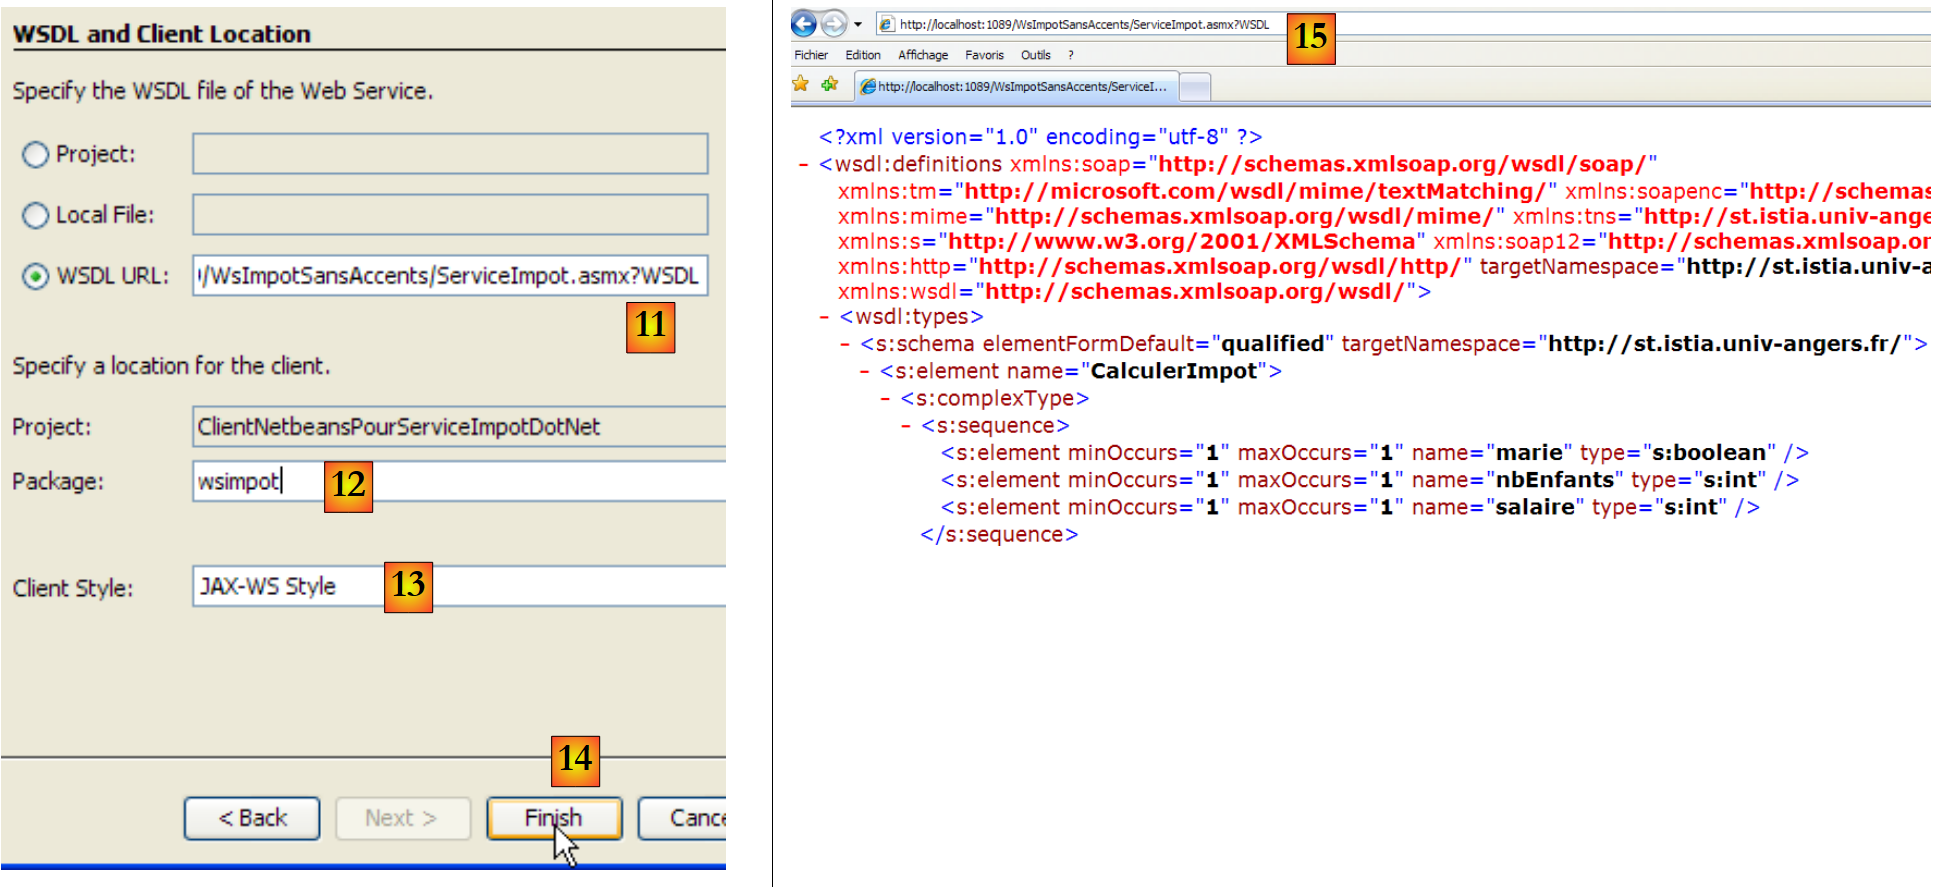This screenshot has height=887, width=1947.
Task: Select the Project radio button
Action: coord(36,154)
